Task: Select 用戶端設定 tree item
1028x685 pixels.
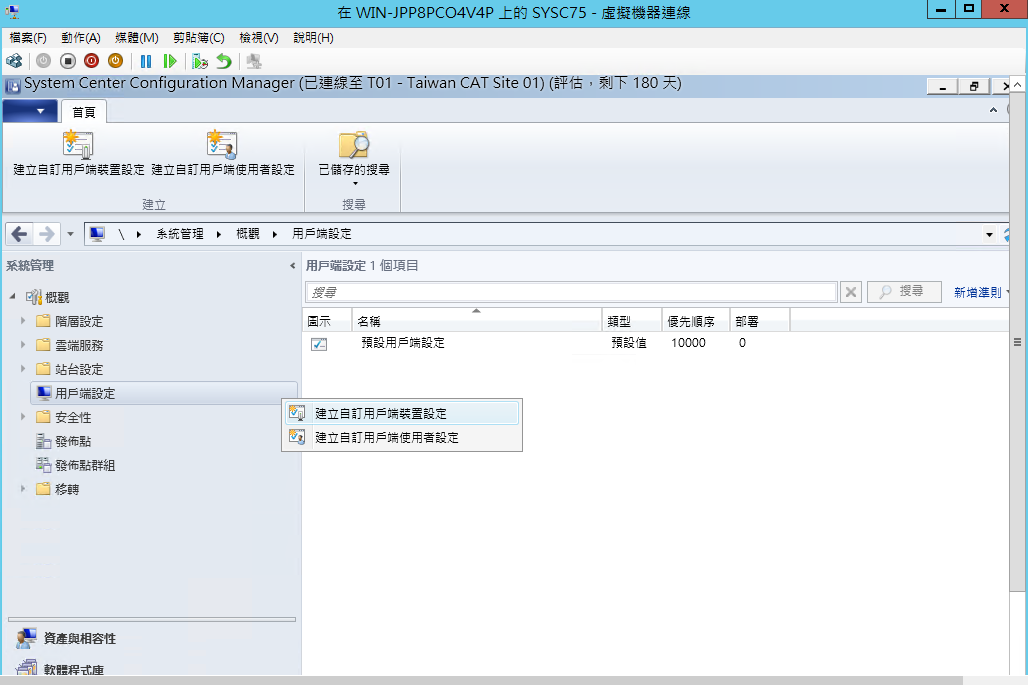Action: point(164,393)
